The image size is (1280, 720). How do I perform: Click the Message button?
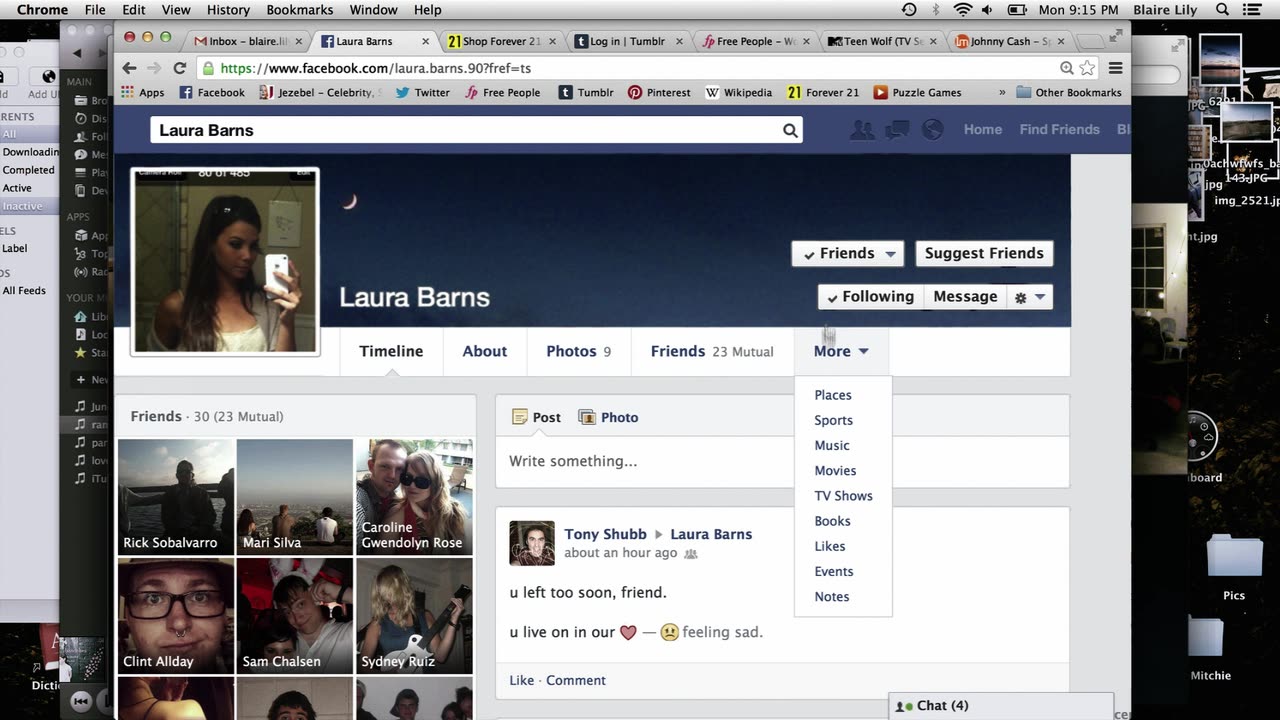pos(965,296)
